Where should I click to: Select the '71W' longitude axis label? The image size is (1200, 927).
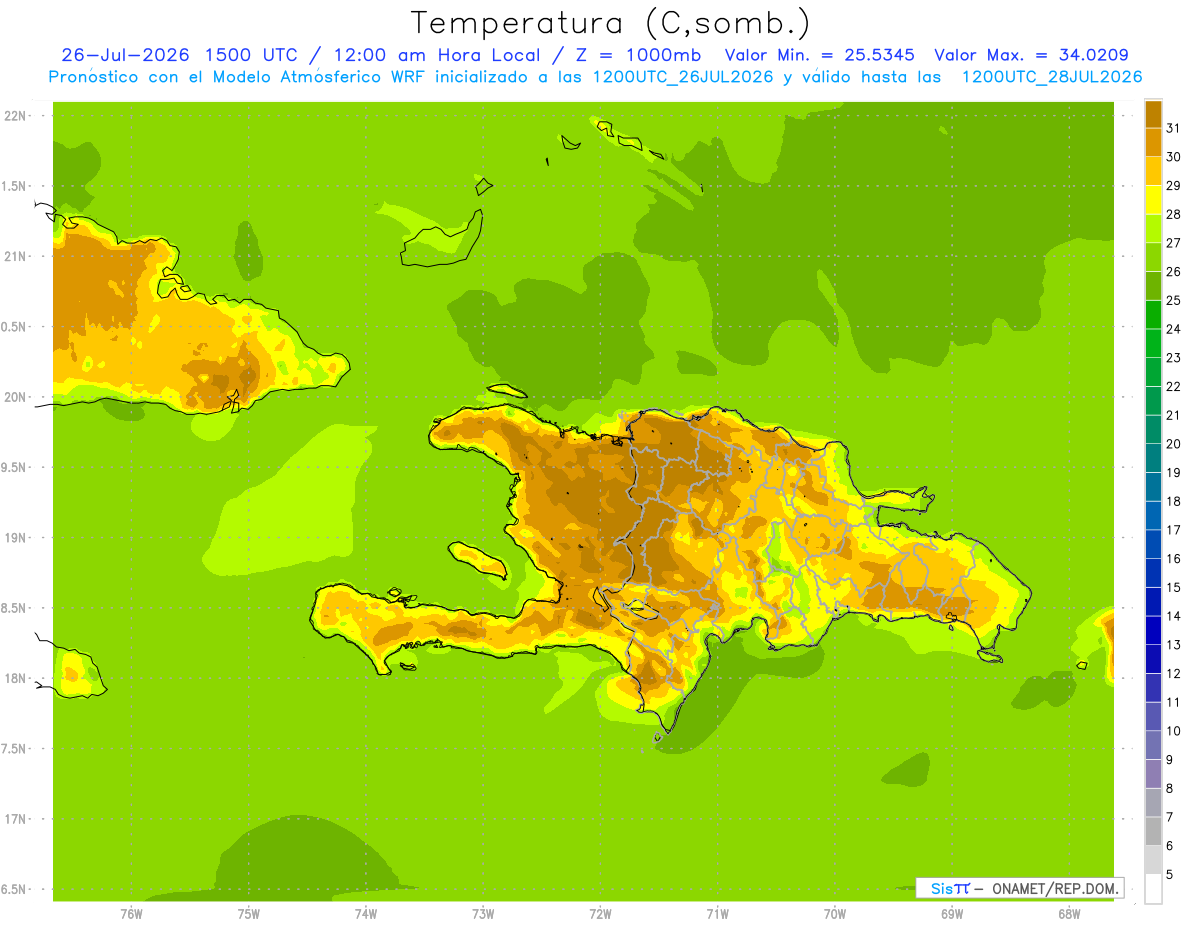click(x=717, y=914)
